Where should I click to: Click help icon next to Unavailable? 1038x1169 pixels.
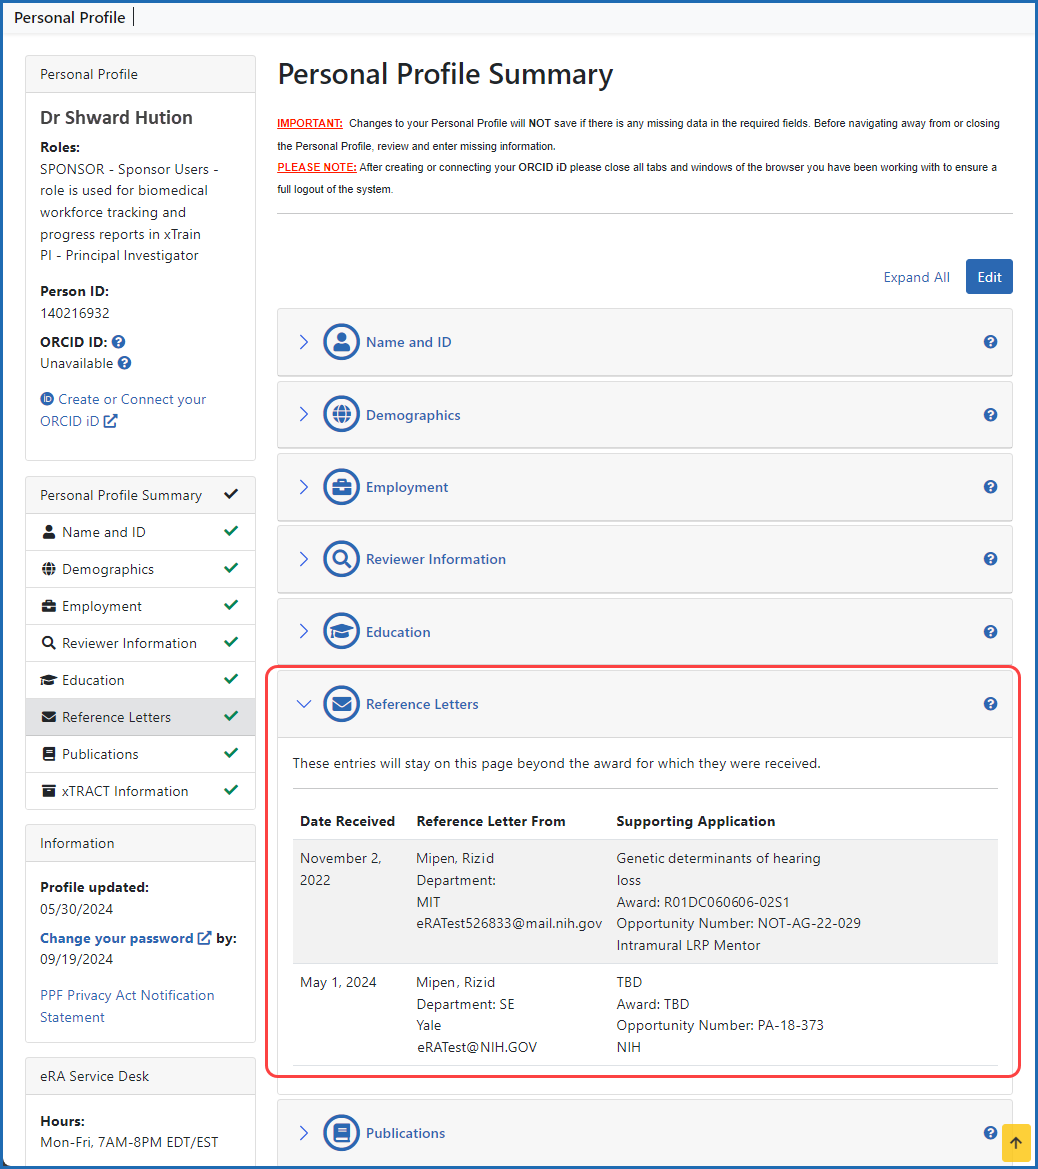(125, 363)
